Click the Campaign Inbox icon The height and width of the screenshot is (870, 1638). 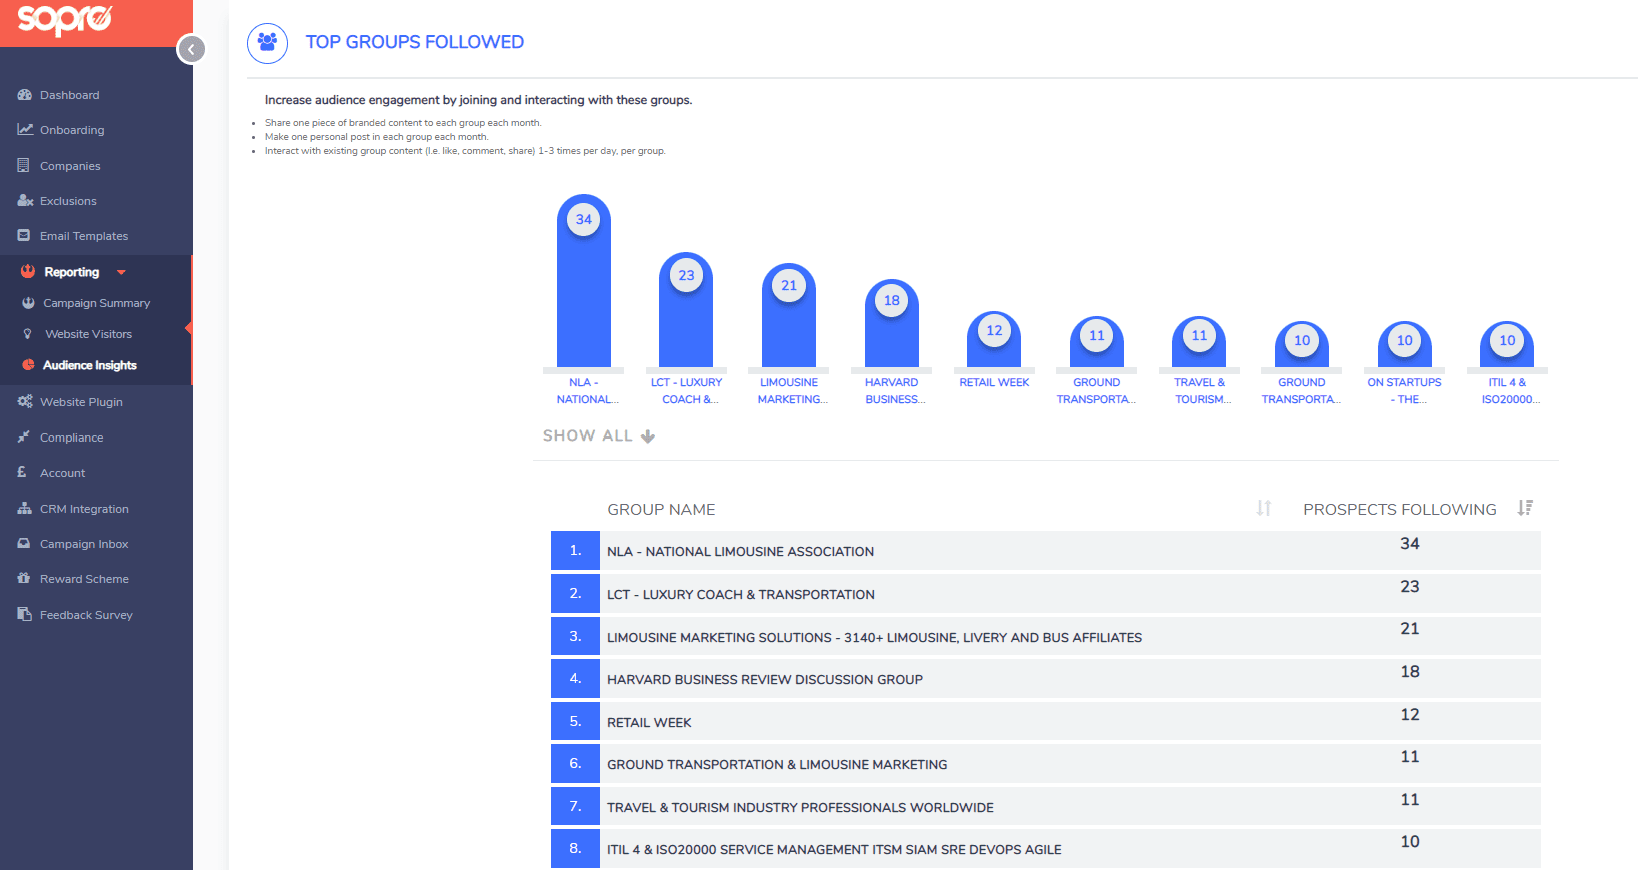pyautogui.click(x=23, y=543)
